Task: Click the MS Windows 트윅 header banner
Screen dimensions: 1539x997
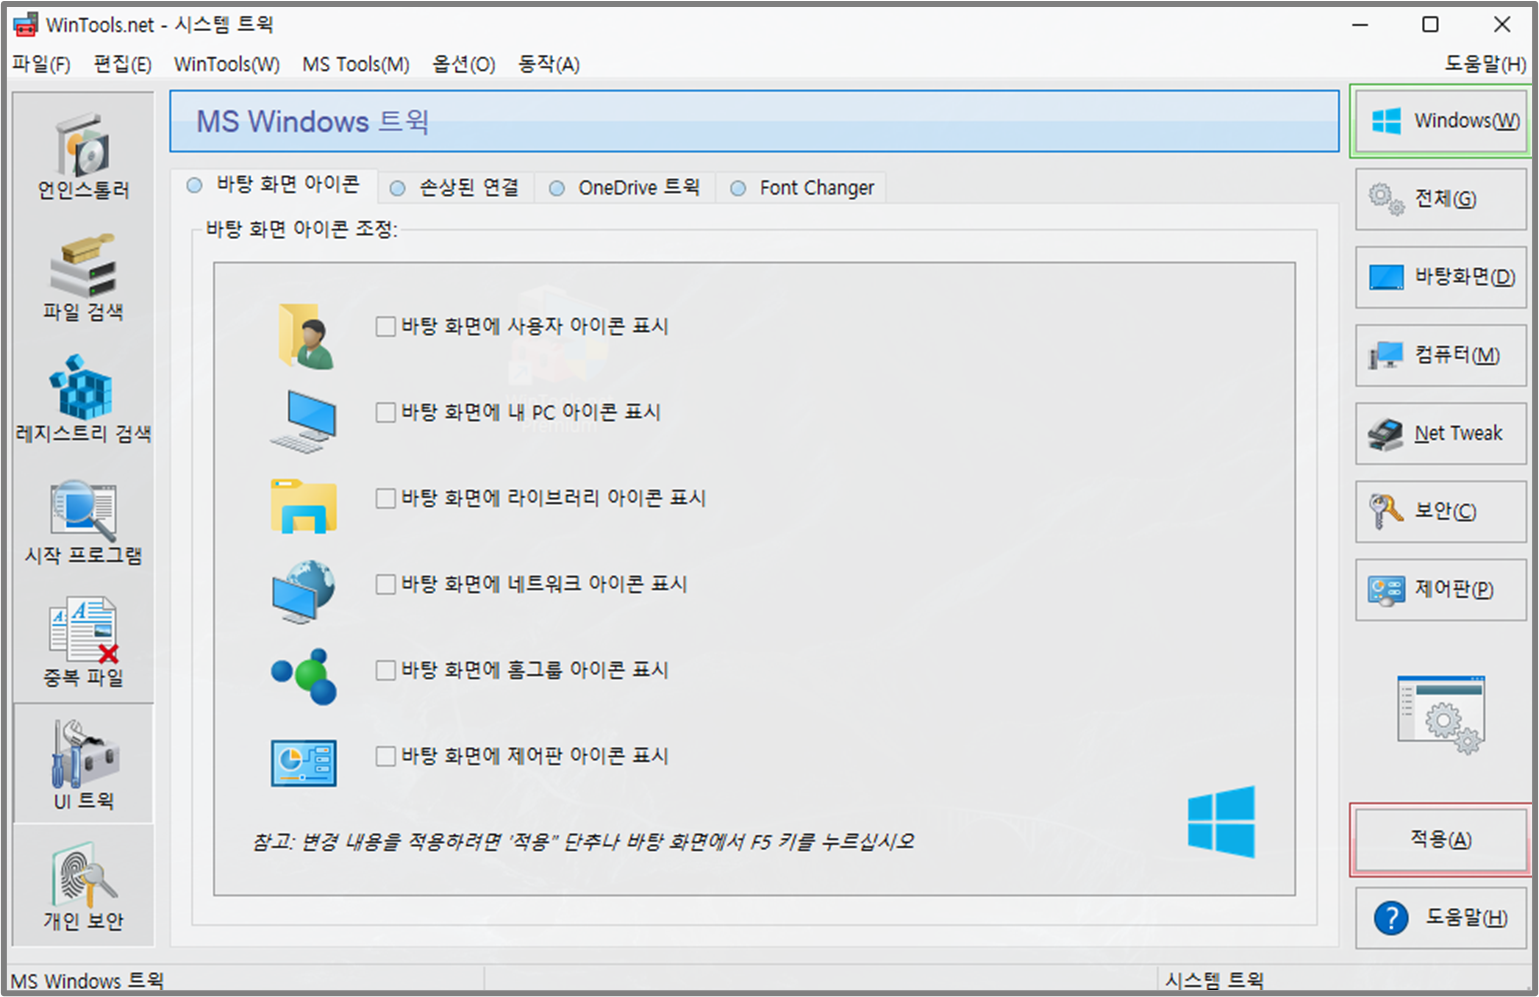Action: pyautogui.click(x=754, y=121)
